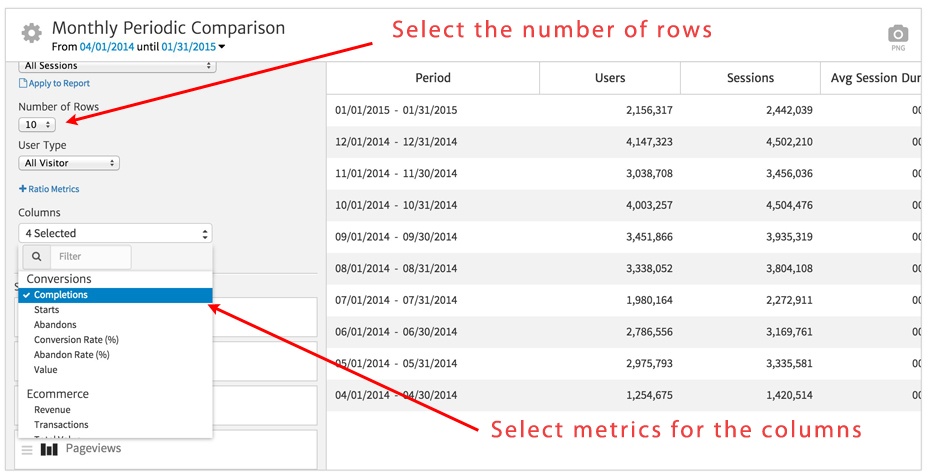Click the Ratio Metrics link

(49, 189)
